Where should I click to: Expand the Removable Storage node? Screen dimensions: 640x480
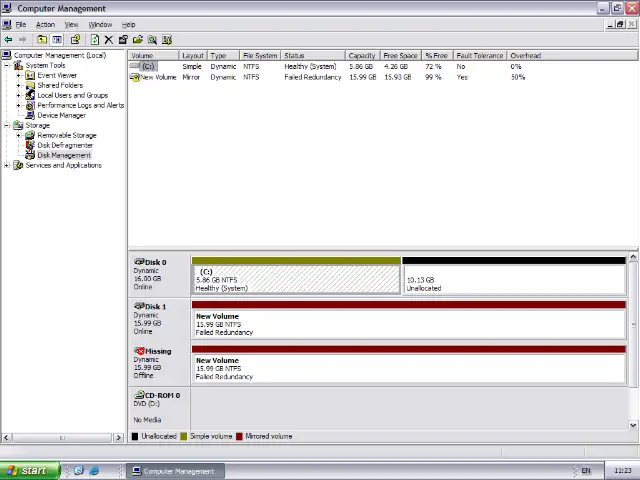18,136
